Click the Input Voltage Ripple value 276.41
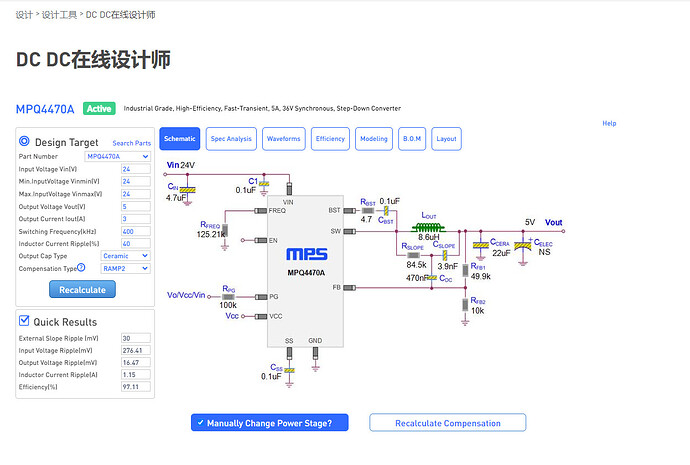 (136, 351)
